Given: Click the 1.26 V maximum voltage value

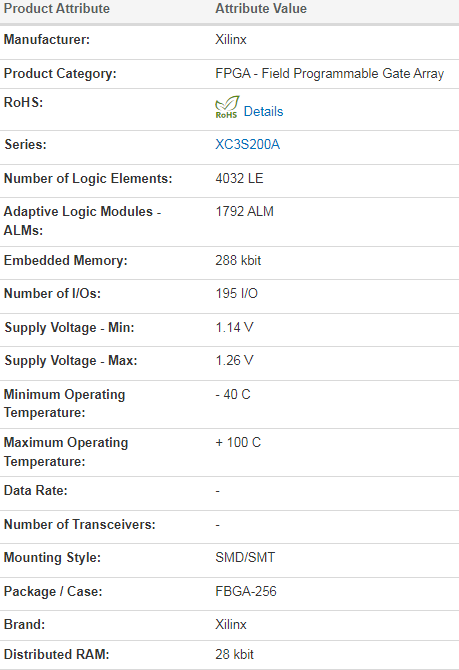Looking at the screenshot, I should coord(234,360).
